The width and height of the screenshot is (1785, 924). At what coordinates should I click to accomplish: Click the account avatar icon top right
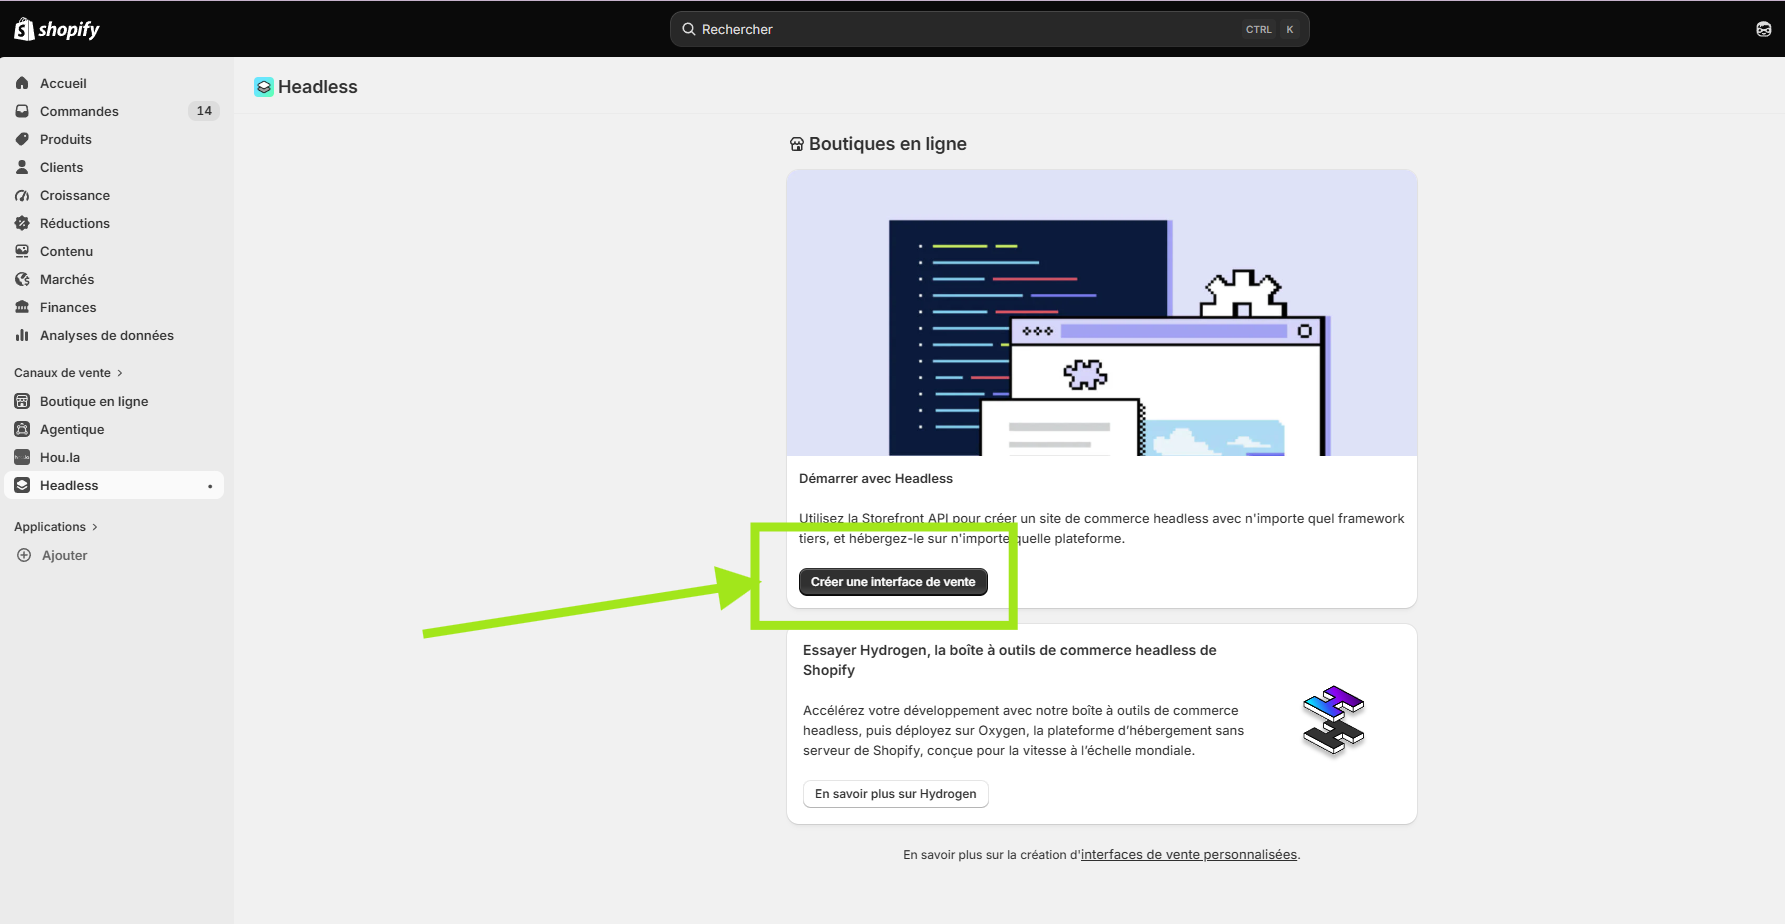tap(1764, 29)
